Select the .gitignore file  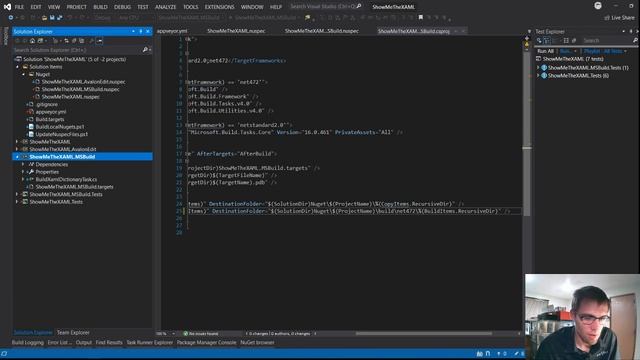tap(47, 104)
